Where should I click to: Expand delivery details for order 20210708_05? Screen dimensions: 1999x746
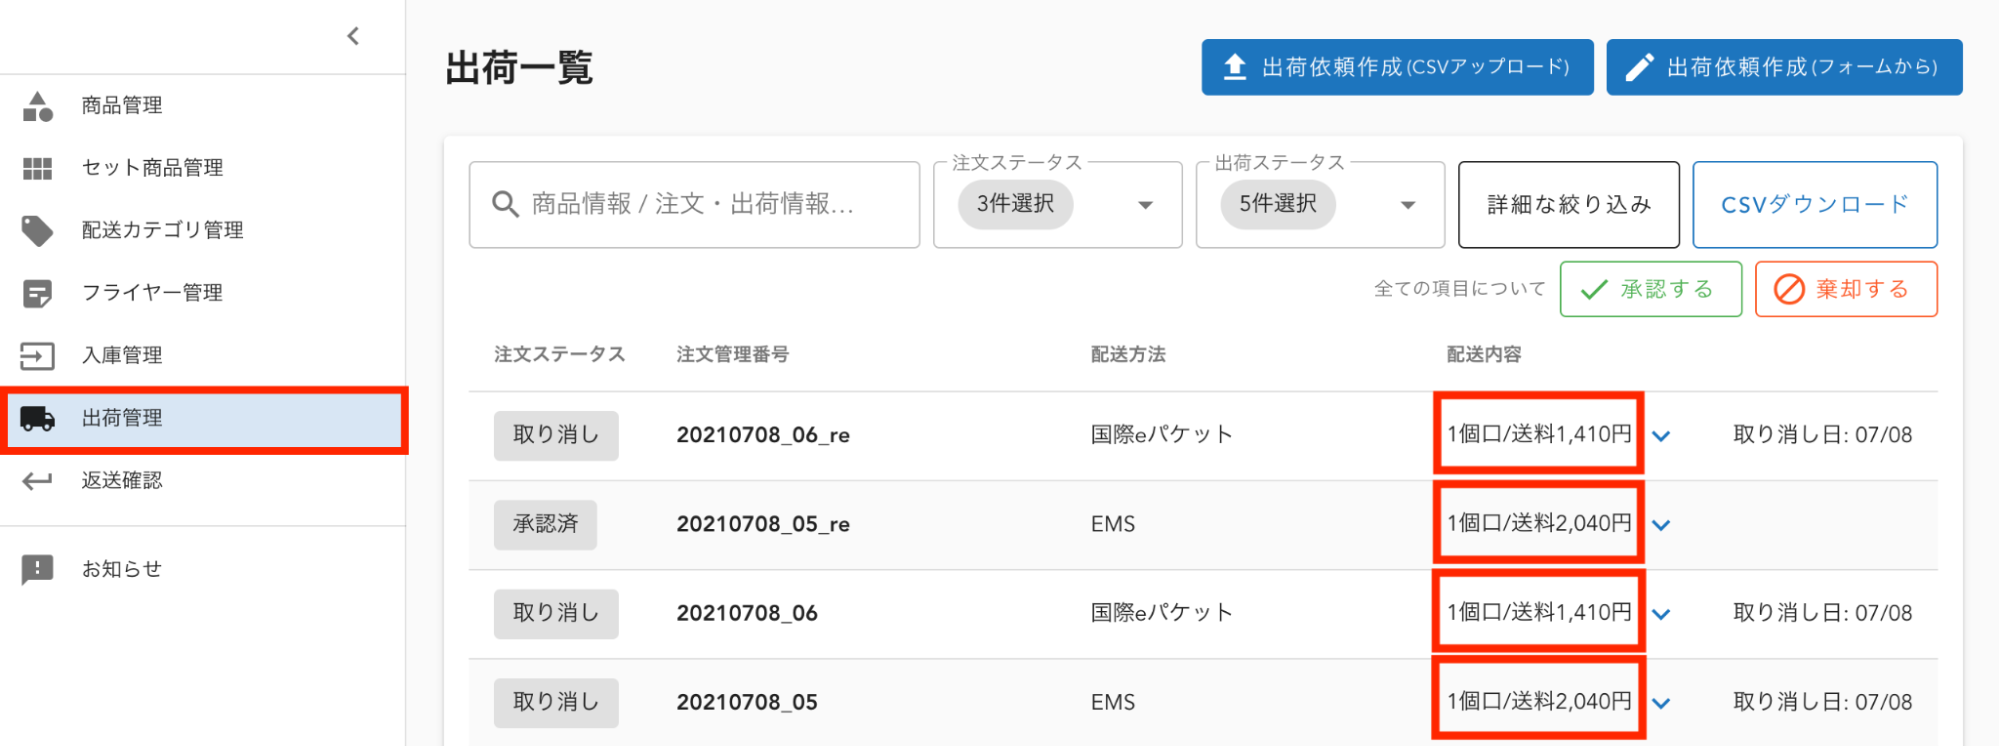pos(1661,703)
